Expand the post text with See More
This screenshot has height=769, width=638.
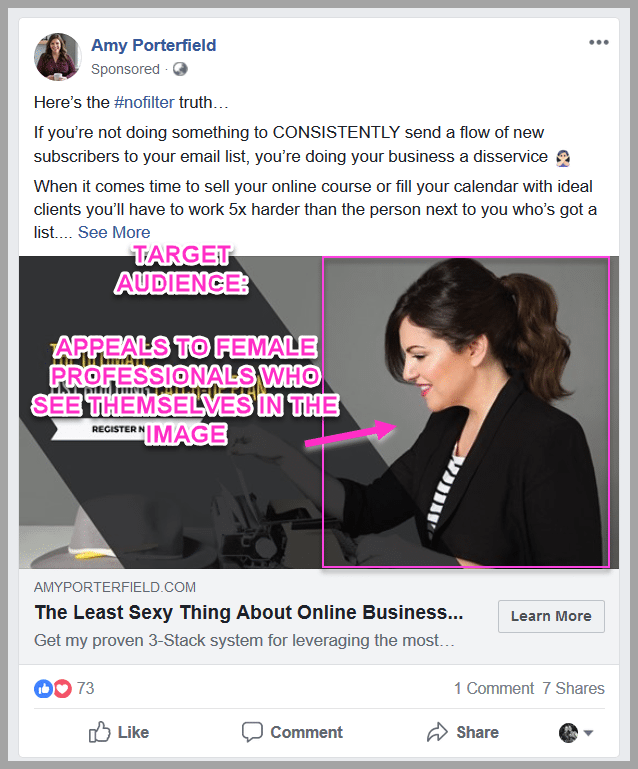[x=114, y=232]
